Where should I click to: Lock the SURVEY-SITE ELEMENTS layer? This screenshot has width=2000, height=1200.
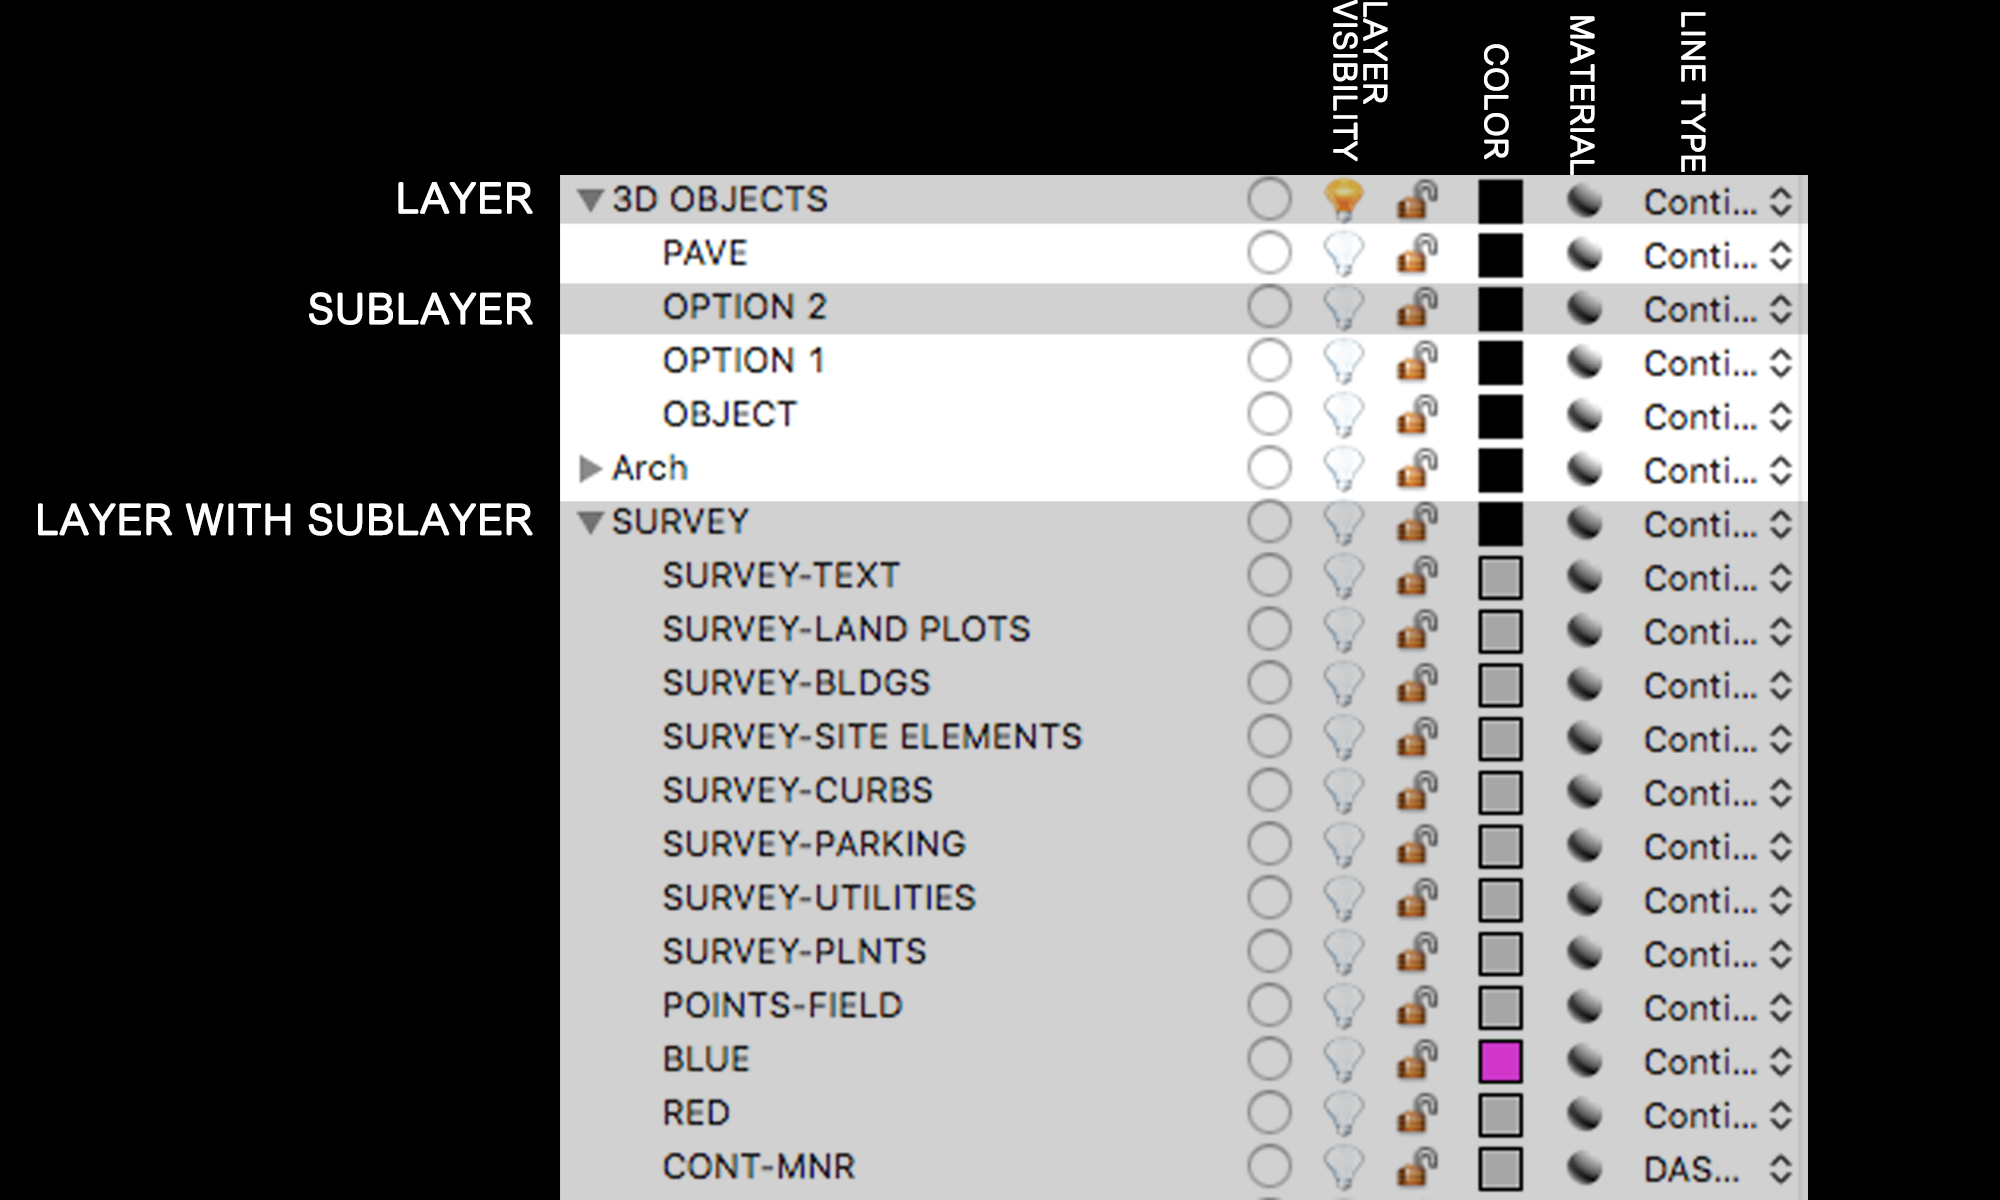tap(1417, 737)
